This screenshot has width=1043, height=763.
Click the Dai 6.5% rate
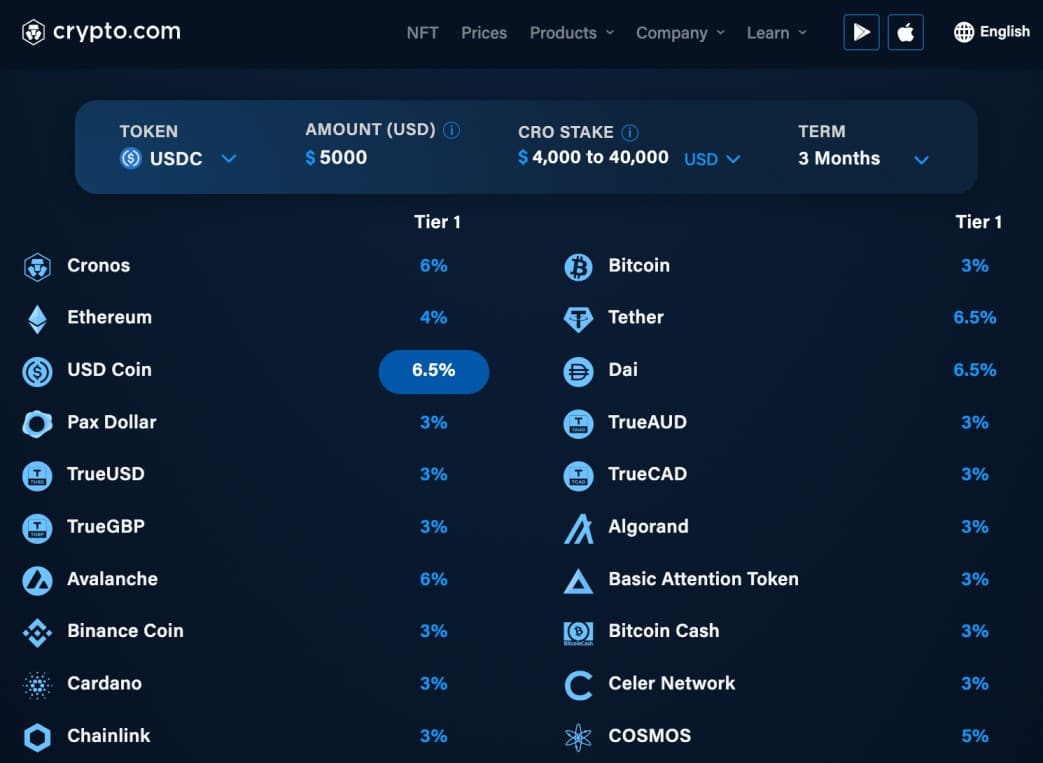pos(974,370)
